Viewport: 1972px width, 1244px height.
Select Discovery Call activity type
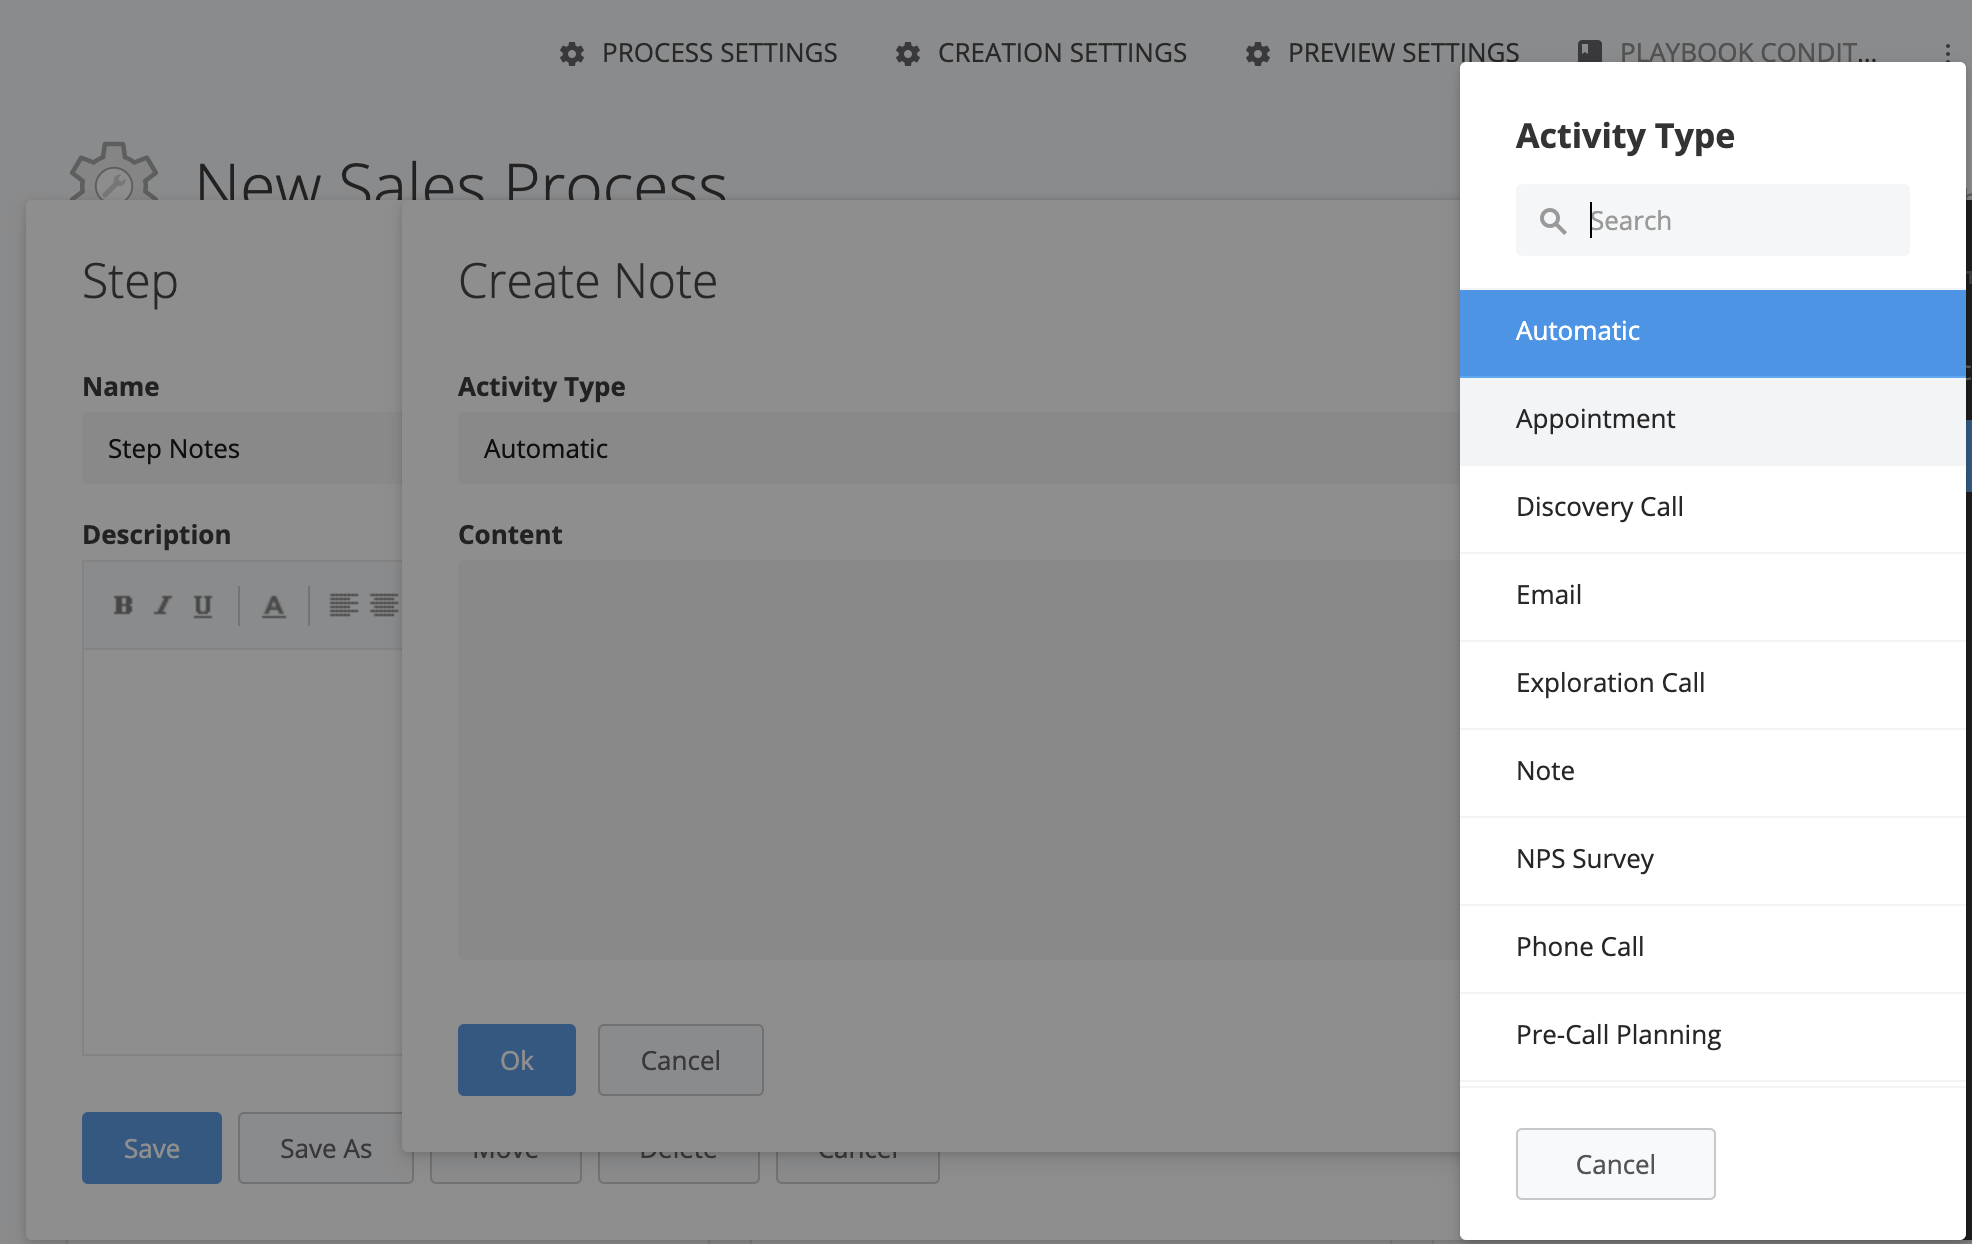tap(1712, 508)
